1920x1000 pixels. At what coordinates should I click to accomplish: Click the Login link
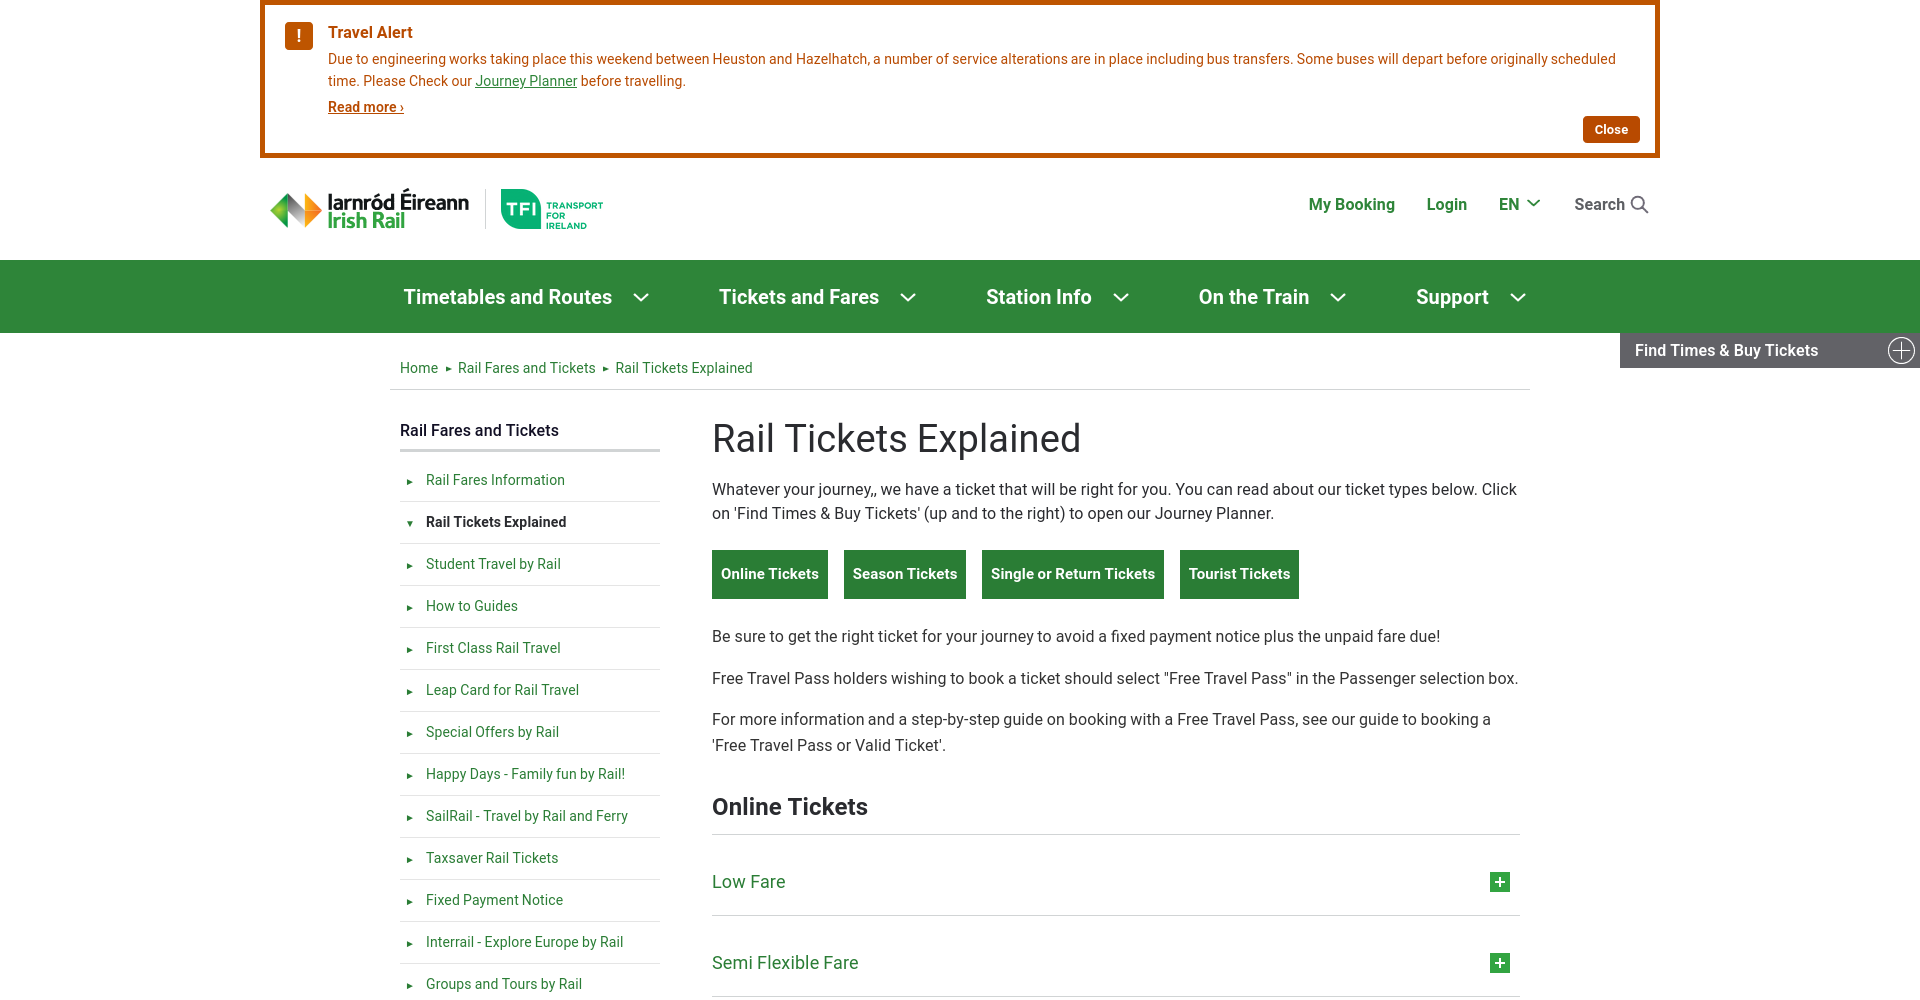click(x=1446, y=204)
